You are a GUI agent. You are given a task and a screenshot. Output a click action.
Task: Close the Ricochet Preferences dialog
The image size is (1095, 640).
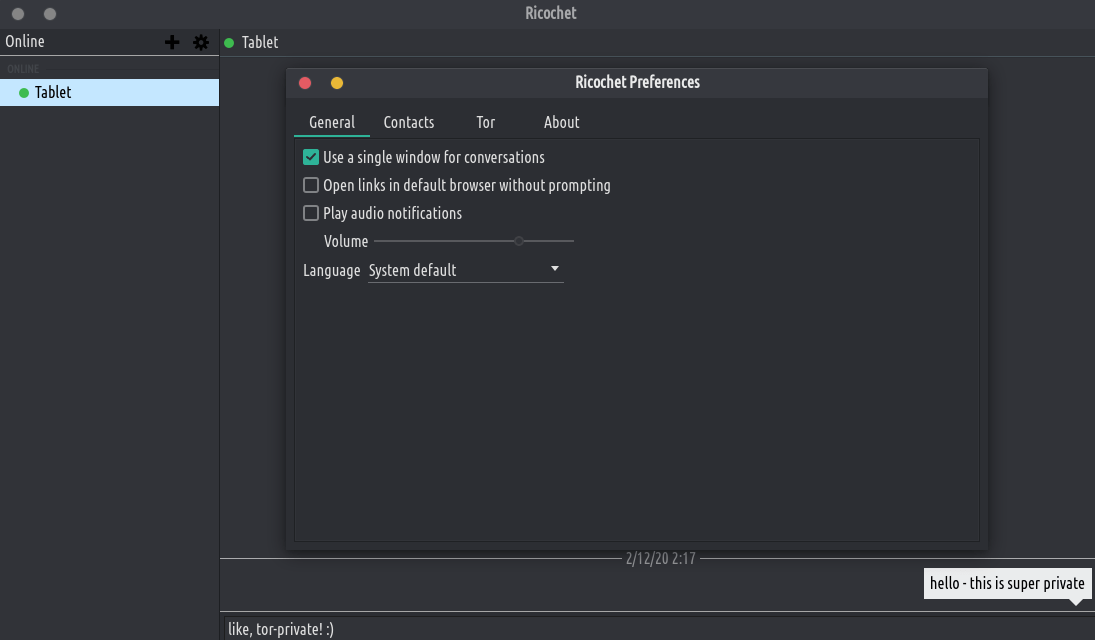click(x=306, y=83)
